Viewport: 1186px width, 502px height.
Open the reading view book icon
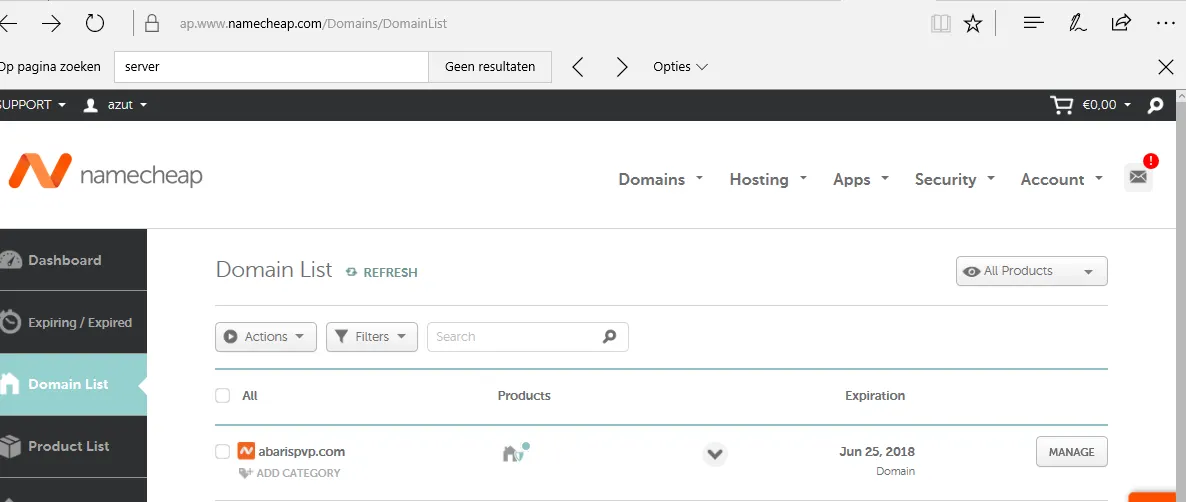[x=940, y=24]
